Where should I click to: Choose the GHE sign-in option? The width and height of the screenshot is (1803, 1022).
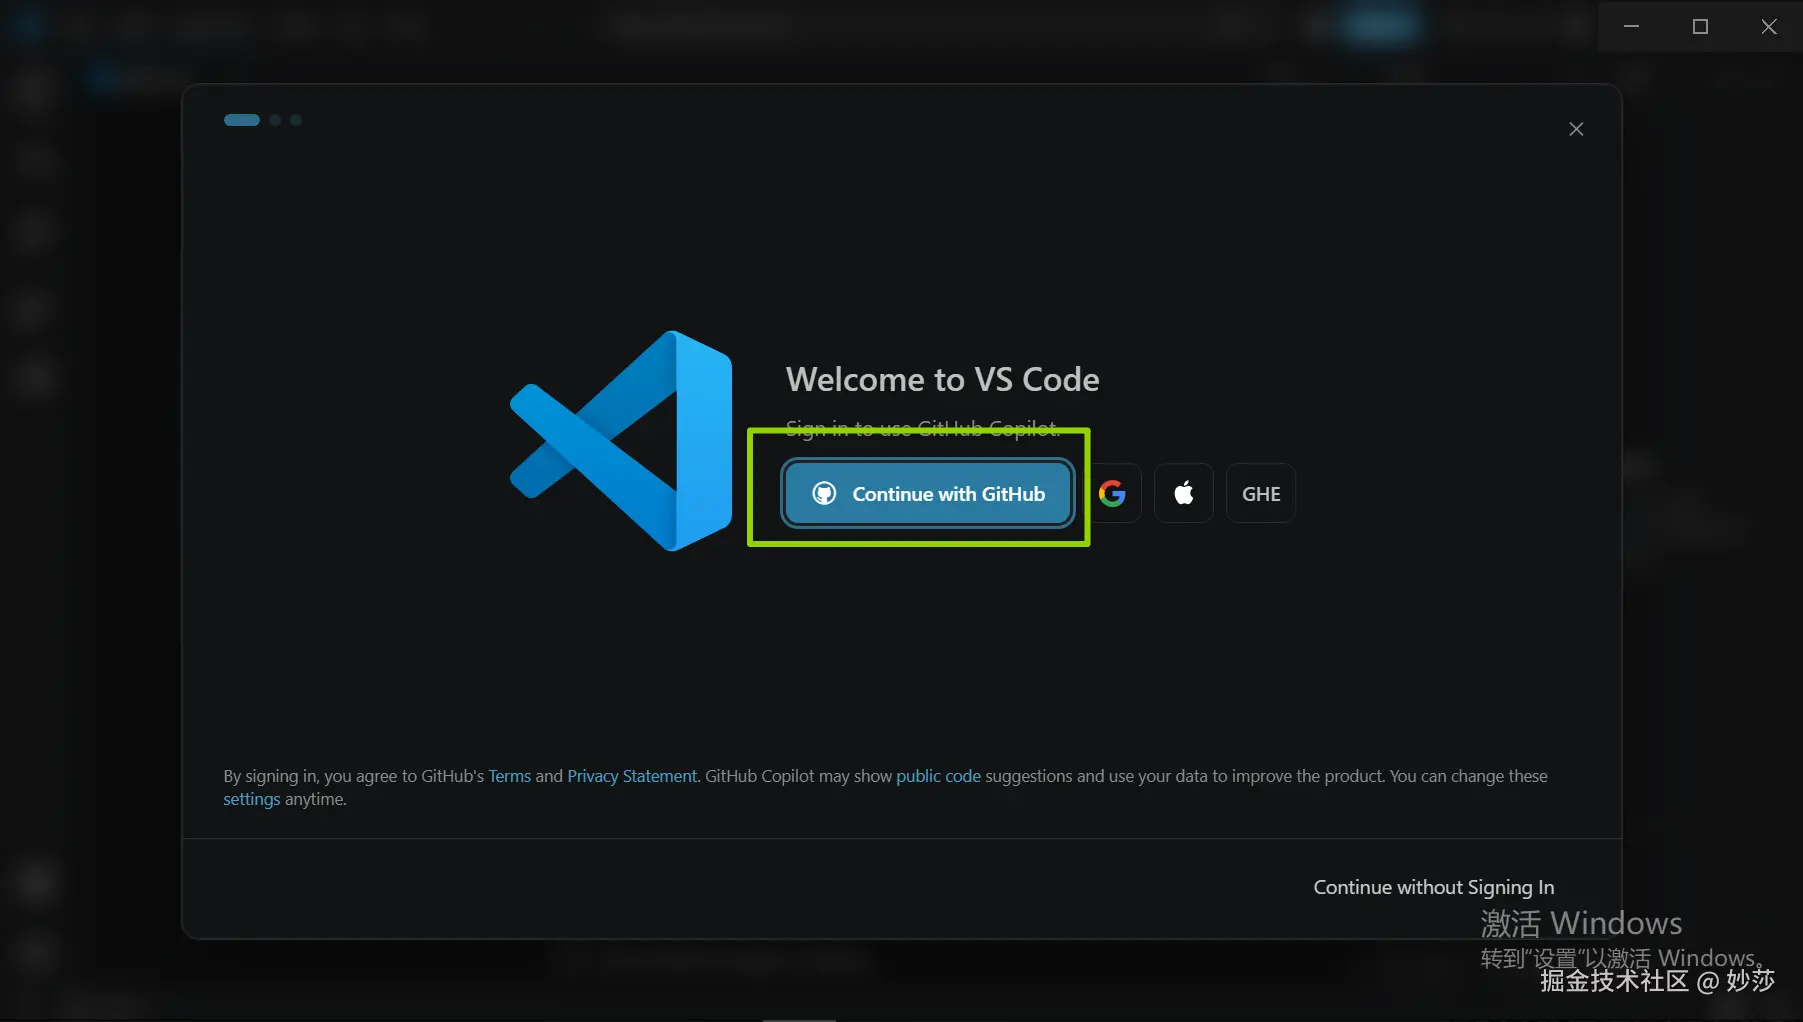pos(1261,493)
